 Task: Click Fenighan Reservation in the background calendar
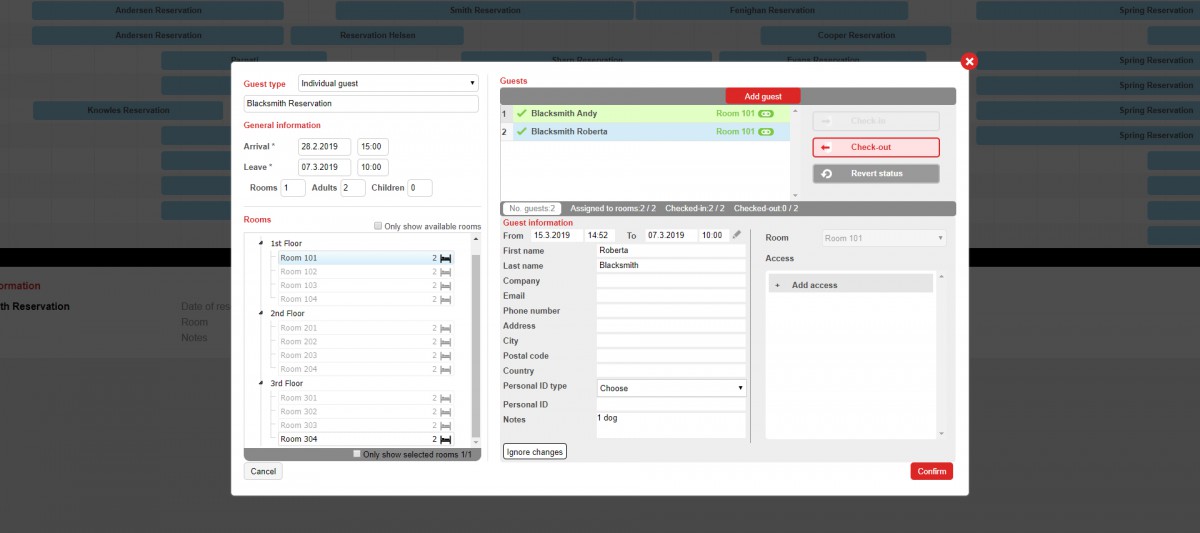tap(772, 10)
